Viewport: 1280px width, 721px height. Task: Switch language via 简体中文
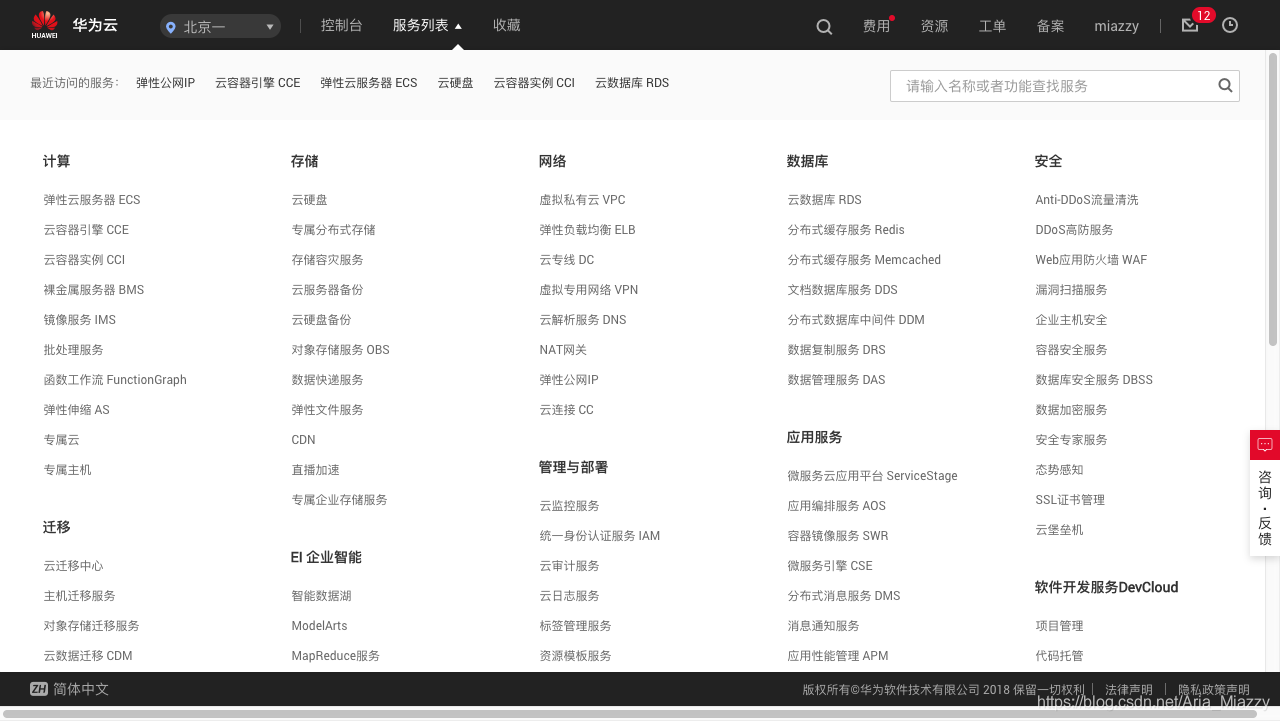coord(81,689)
